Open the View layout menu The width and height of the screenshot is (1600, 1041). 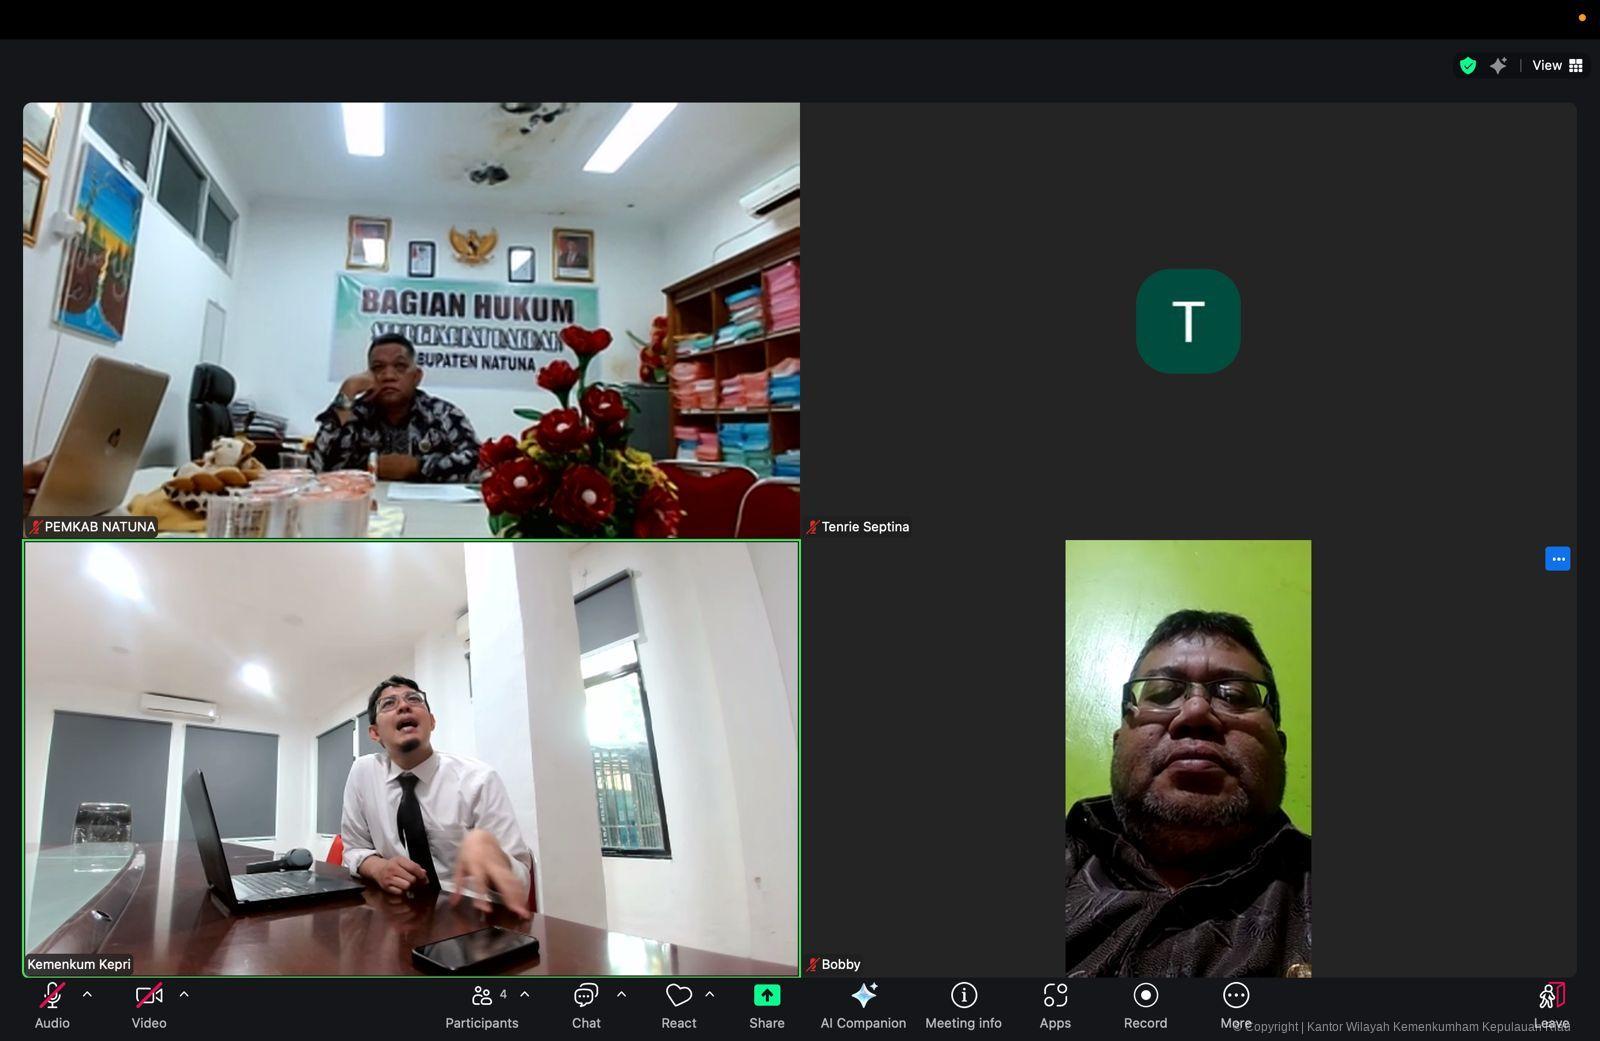click(1556, 65)
